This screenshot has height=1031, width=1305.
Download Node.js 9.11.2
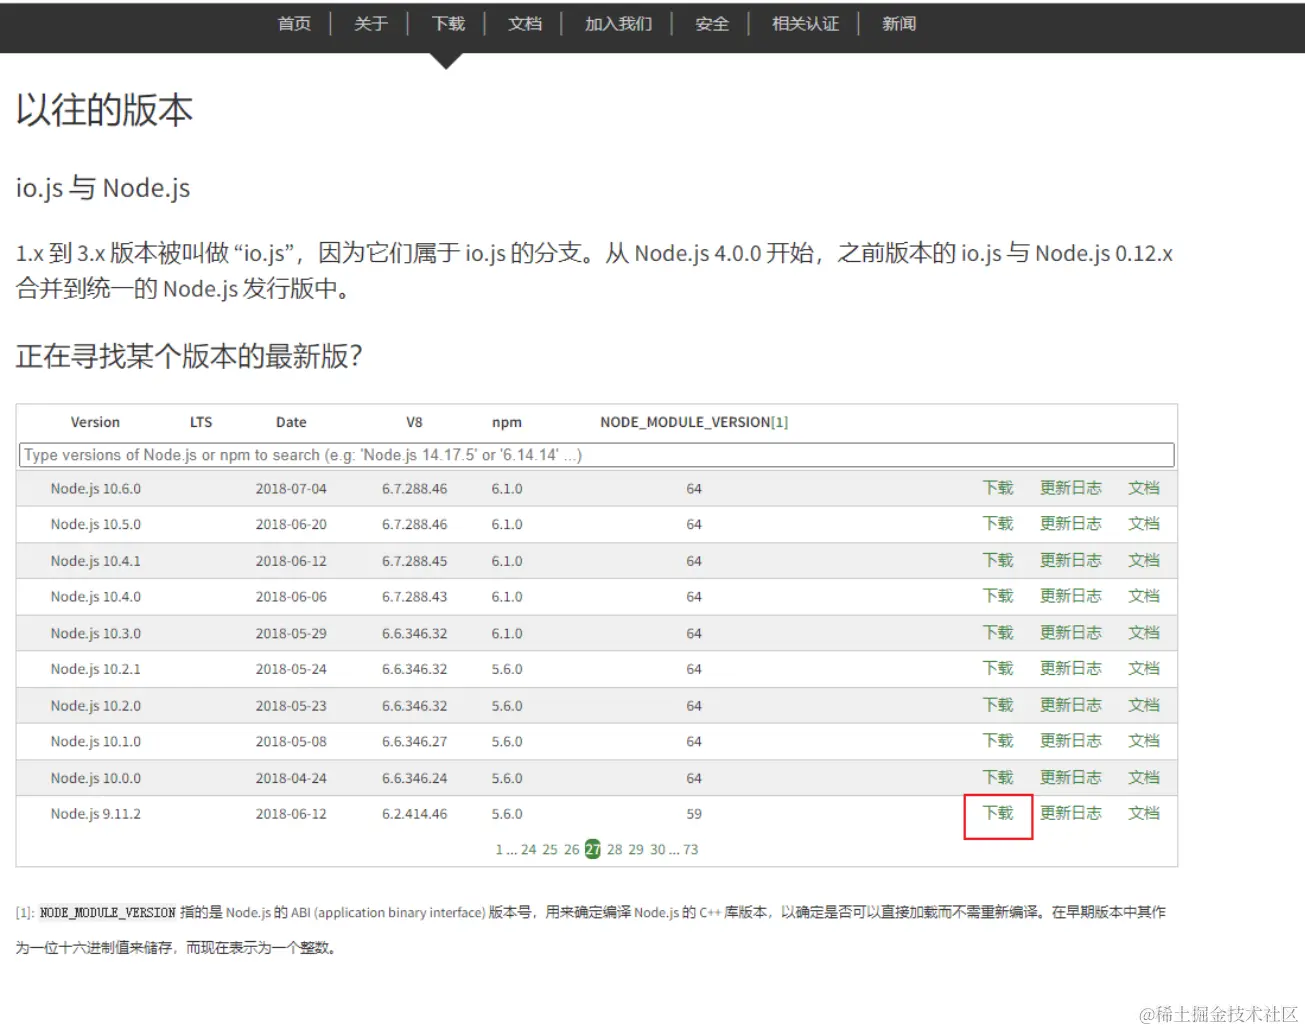pyautogui.click(x=998, y=814)
